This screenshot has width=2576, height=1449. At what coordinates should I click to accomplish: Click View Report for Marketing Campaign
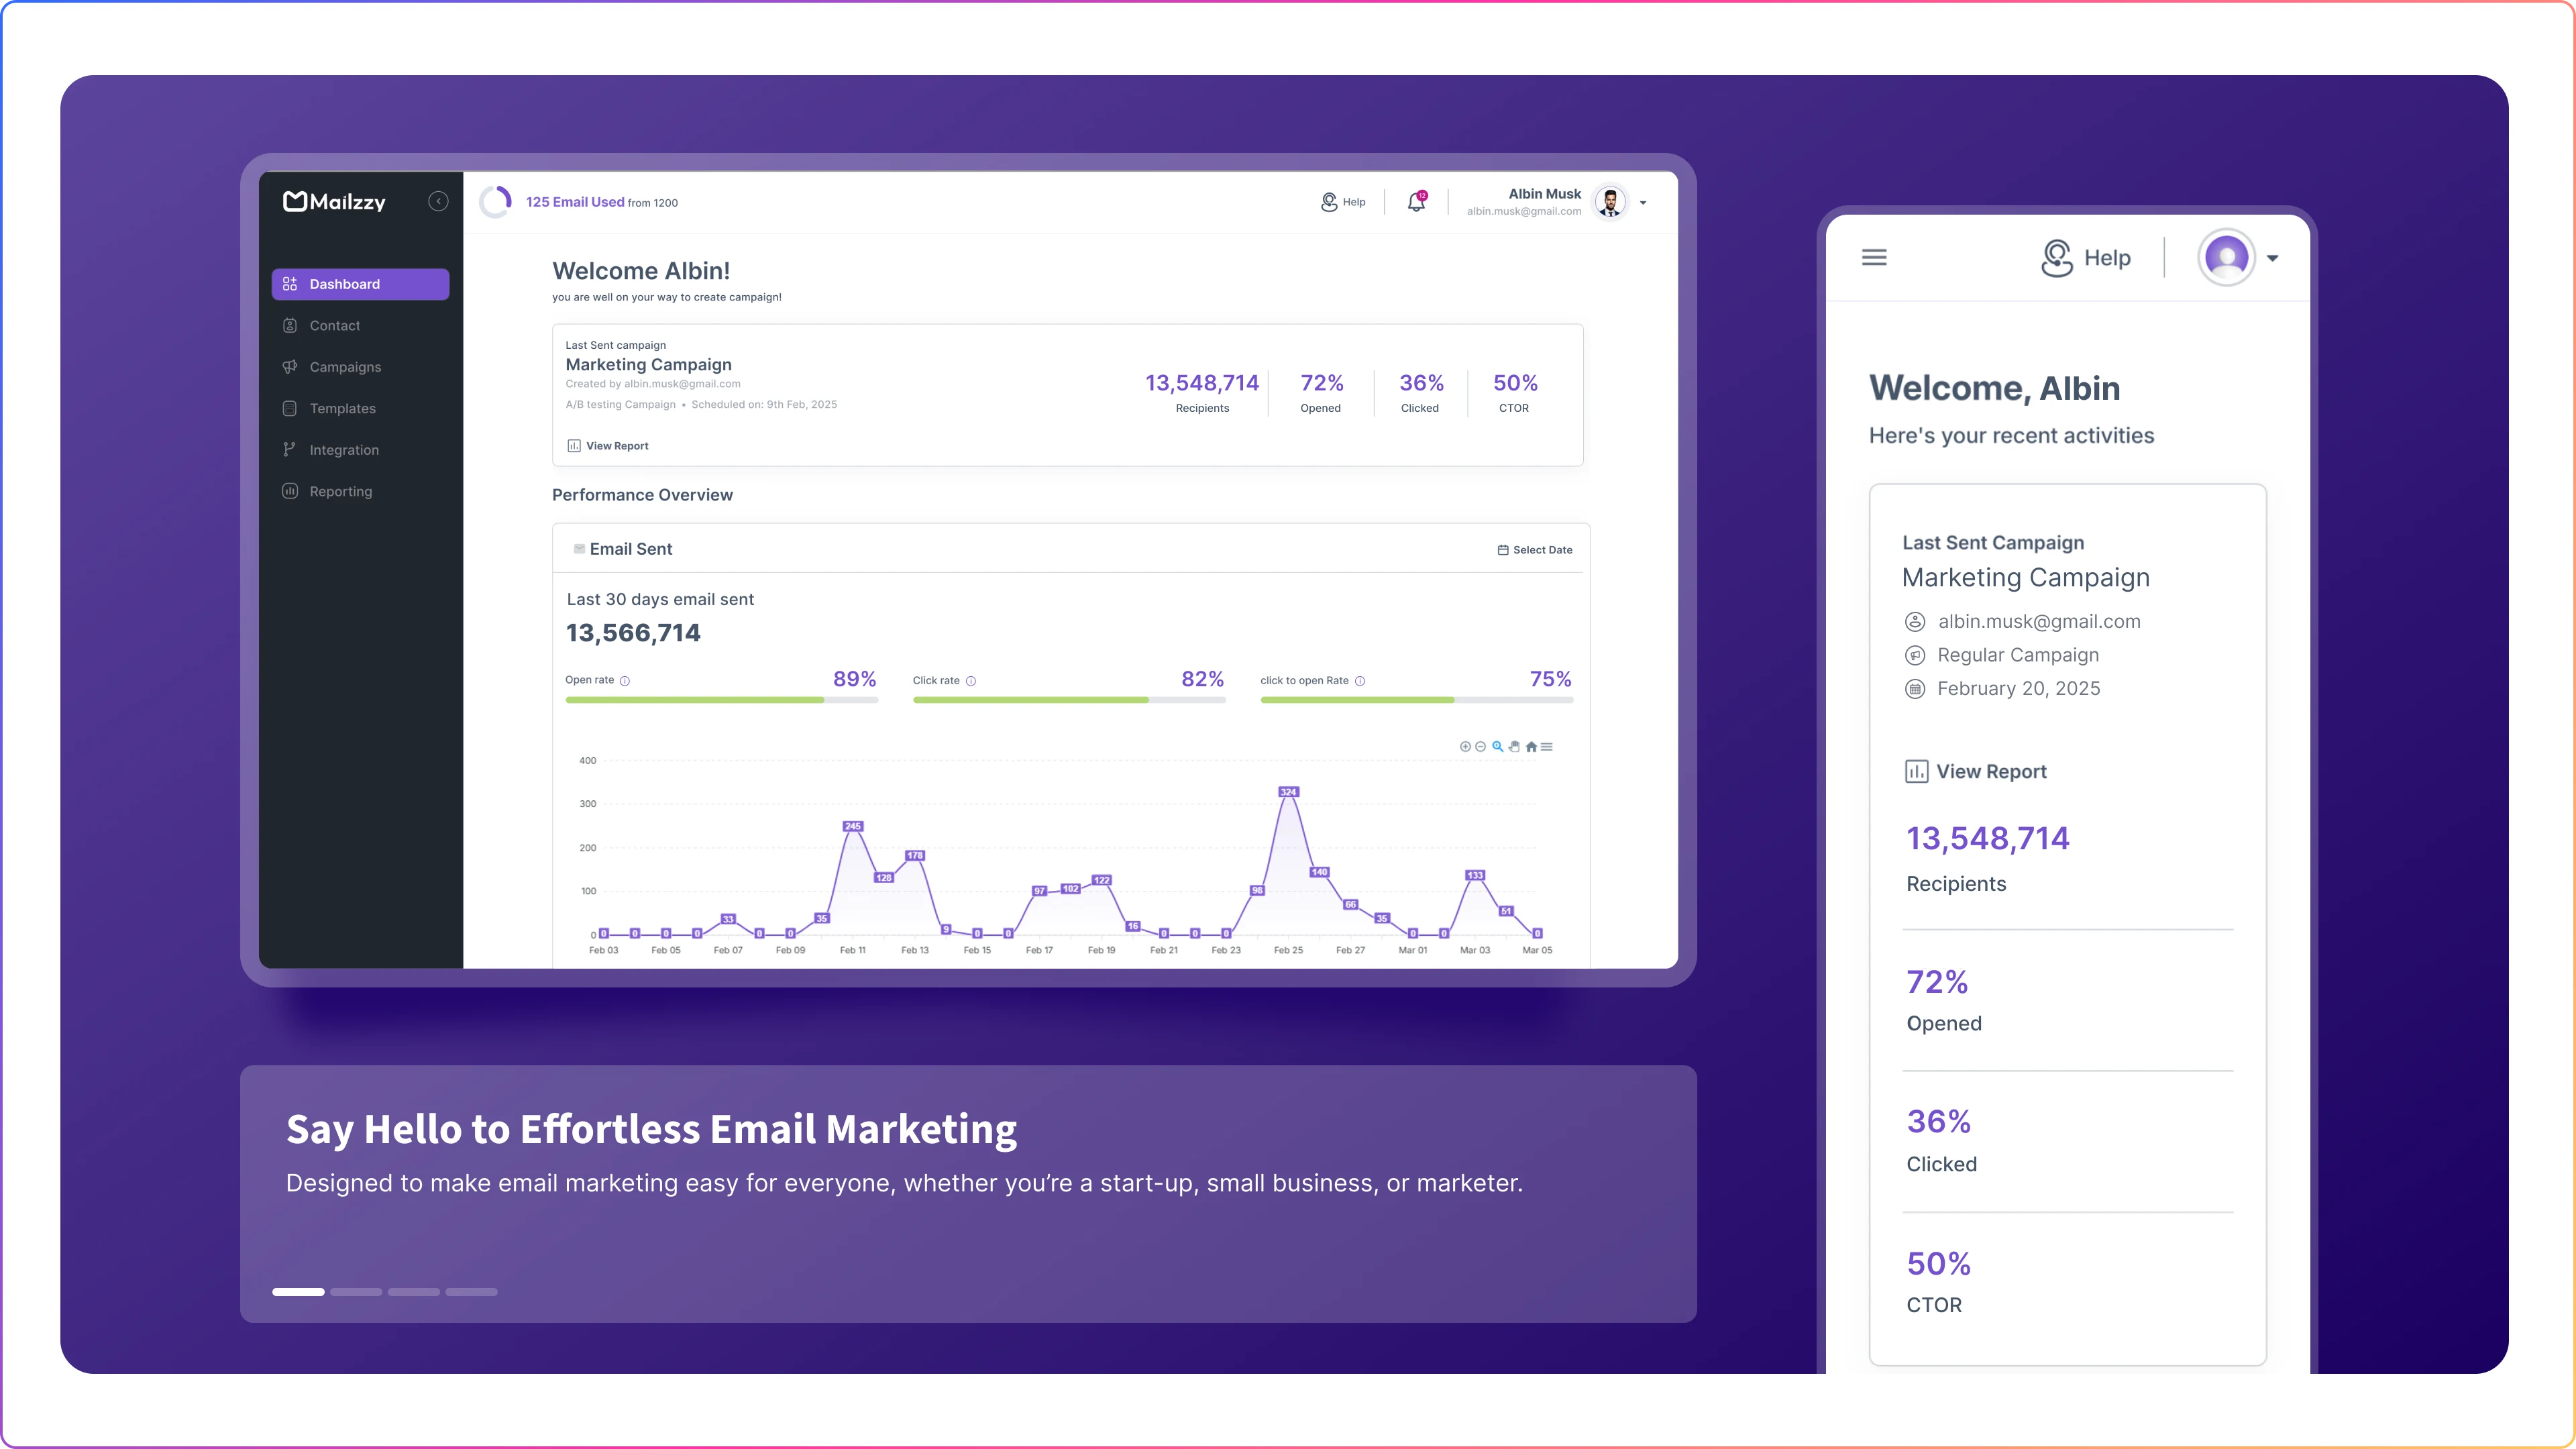[x=608, y=446]
